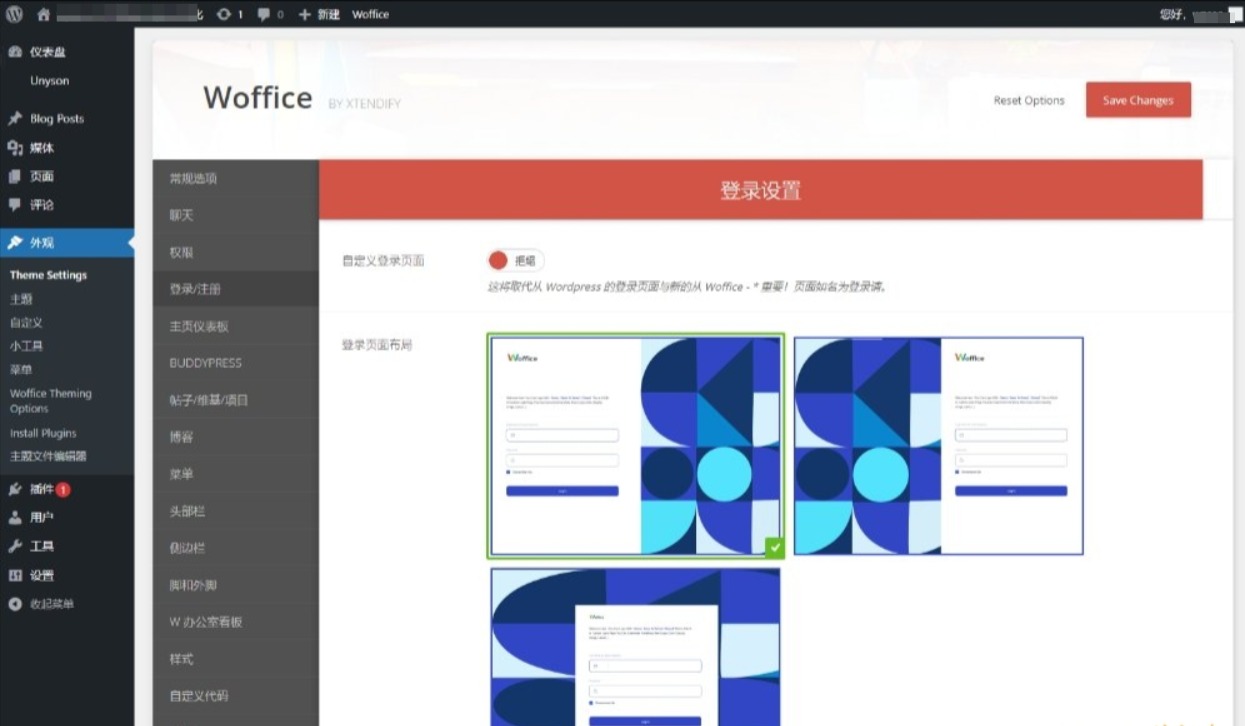This screenshot has width=1245, height=726.
Task: Open the BUDDYPRESS settings tab
Action: coord(236,363)
